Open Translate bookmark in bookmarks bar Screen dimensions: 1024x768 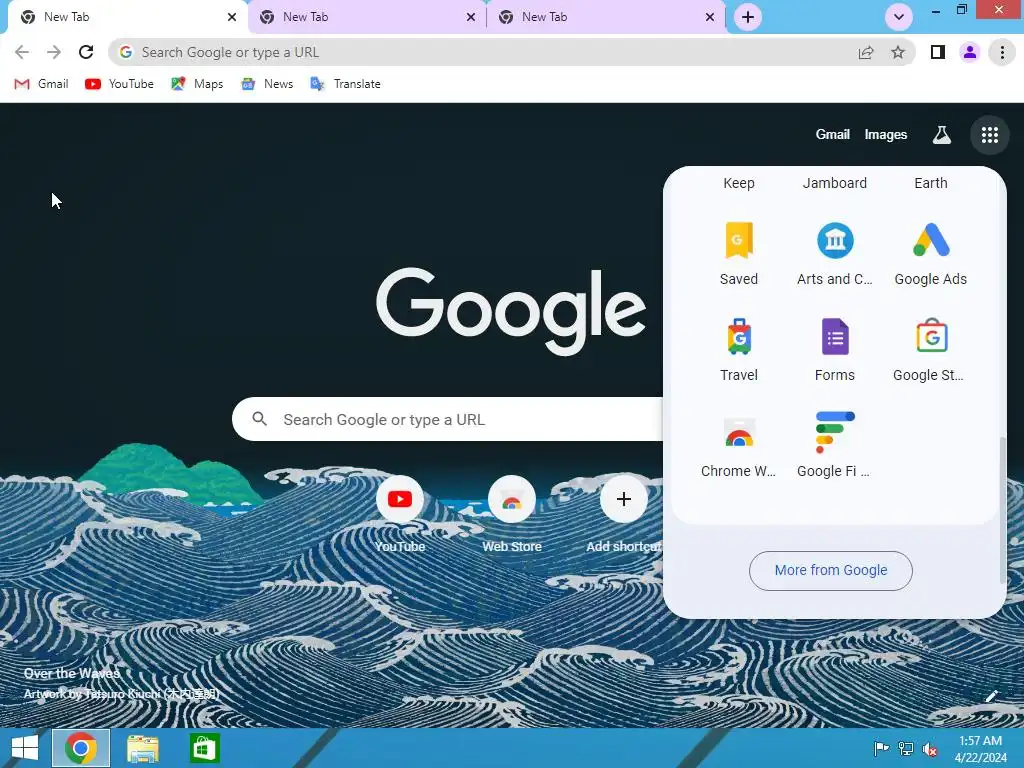click(x=345, y=84)
